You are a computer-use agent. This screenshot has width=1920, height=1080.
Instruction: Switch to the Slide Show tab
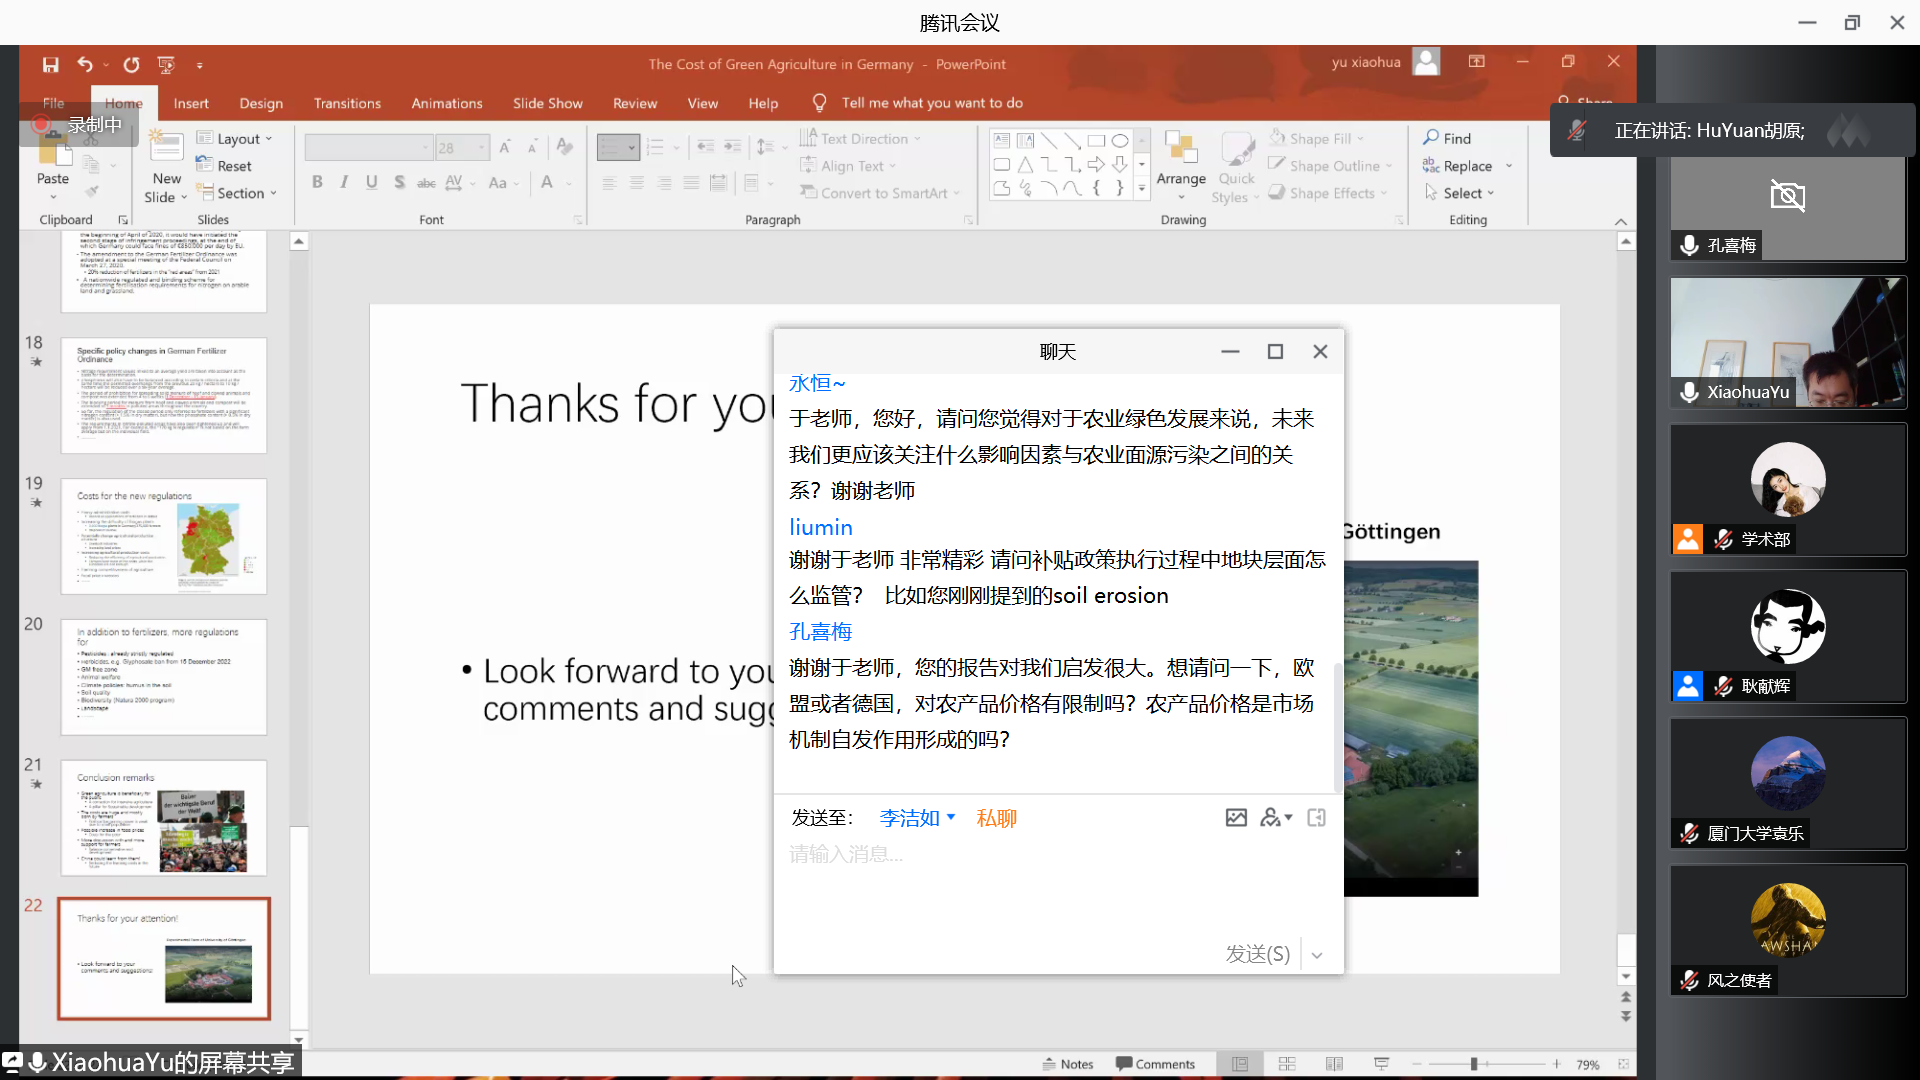click(x=547, y=103)
